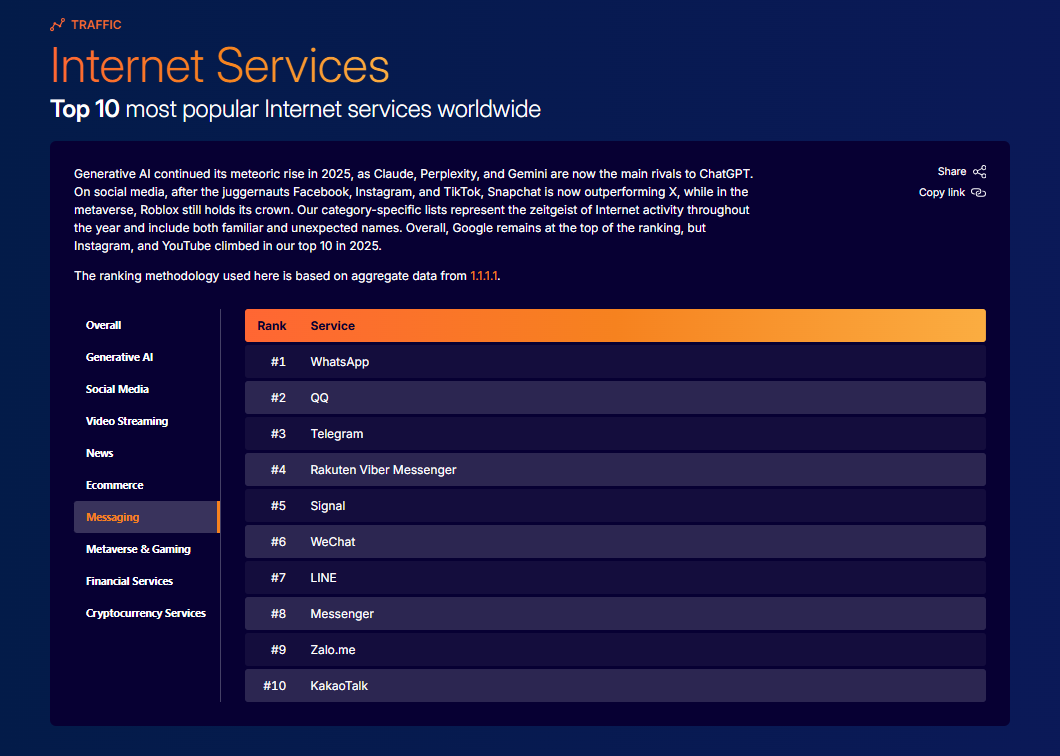This screenshot has width=1060, height=756.
Task: Click the Internet Services page title
Action: (218, 67)
